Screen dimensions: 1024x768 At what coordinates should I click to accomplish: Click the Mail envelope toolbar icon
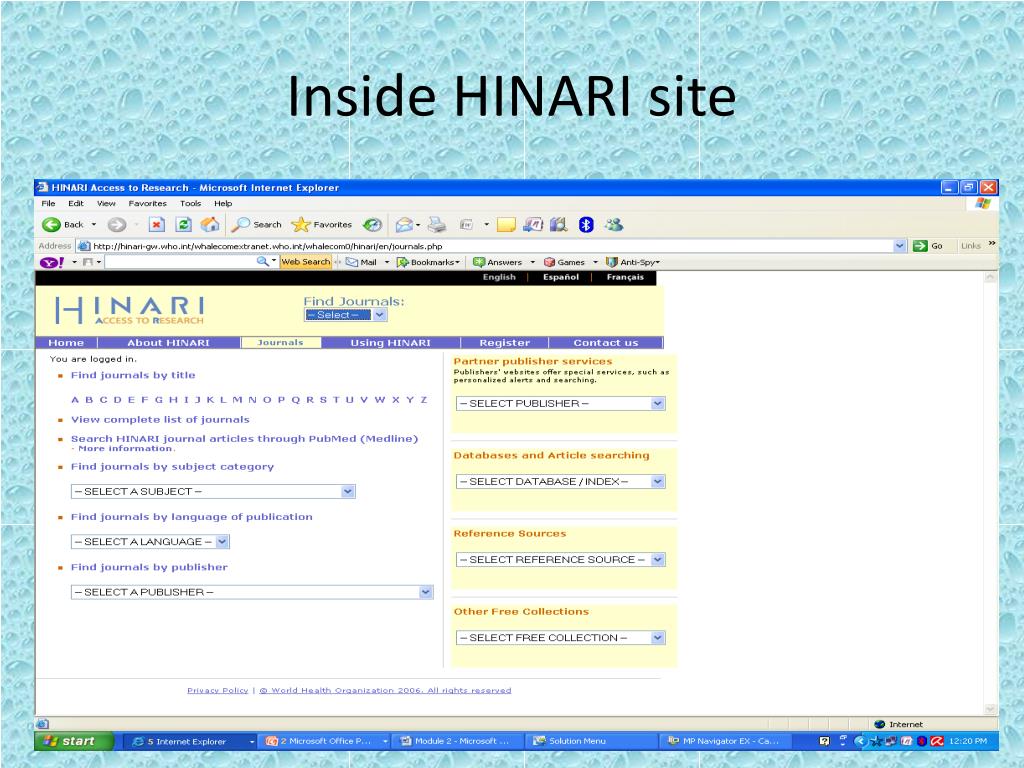[x=404, y=225]
